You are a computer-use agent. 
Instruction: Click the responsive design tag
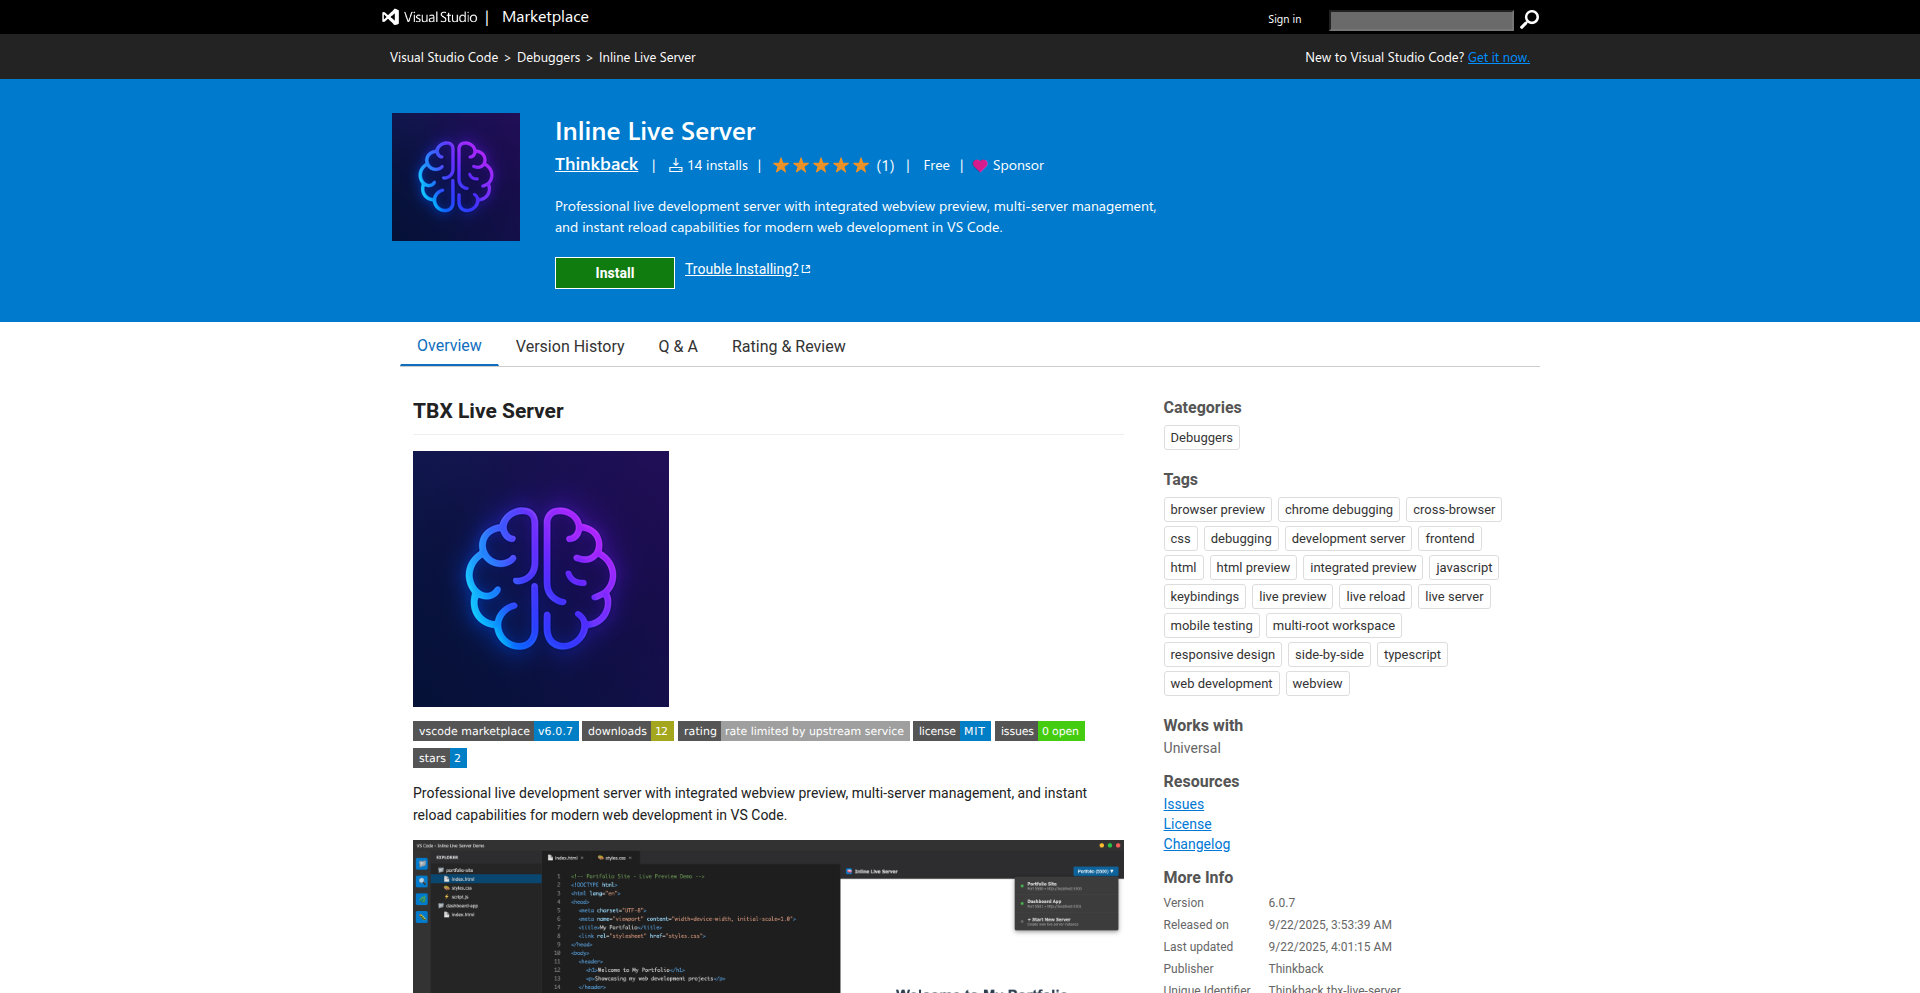1222,655
